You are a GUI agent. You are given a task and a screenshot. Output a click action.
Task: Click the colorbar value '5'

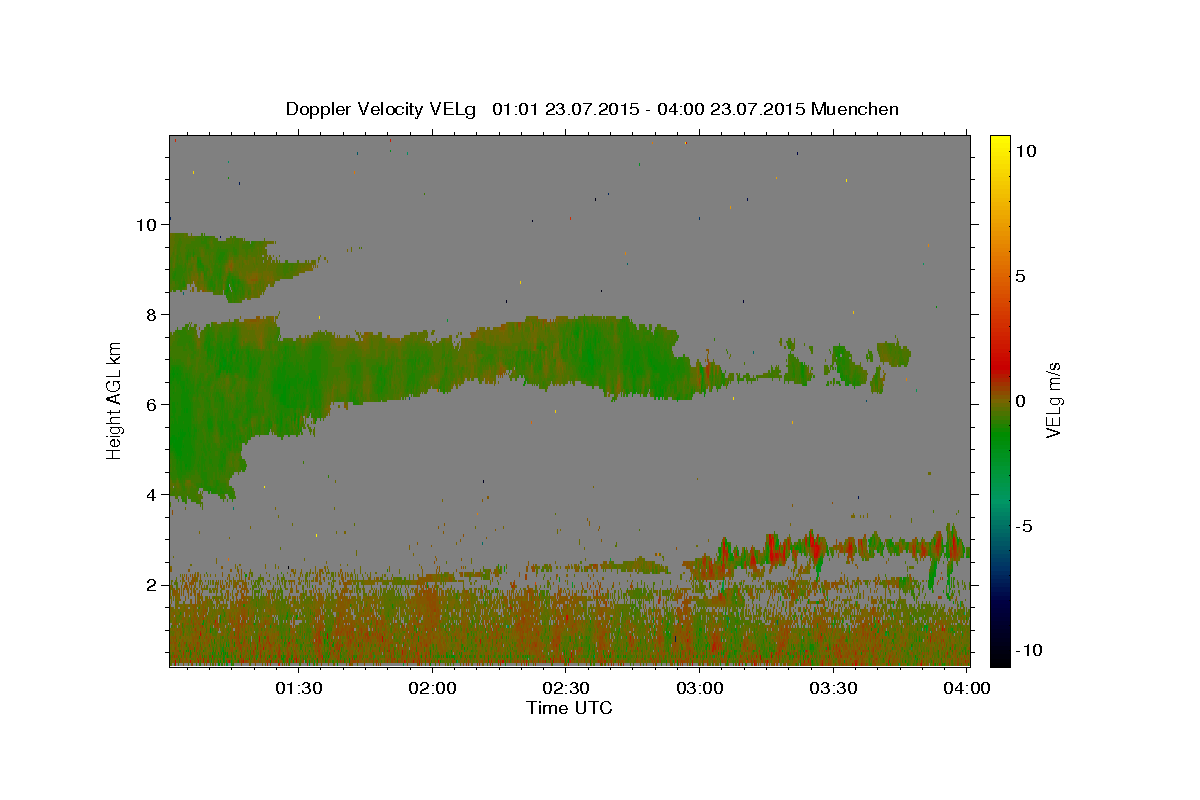click(1020, 276)
